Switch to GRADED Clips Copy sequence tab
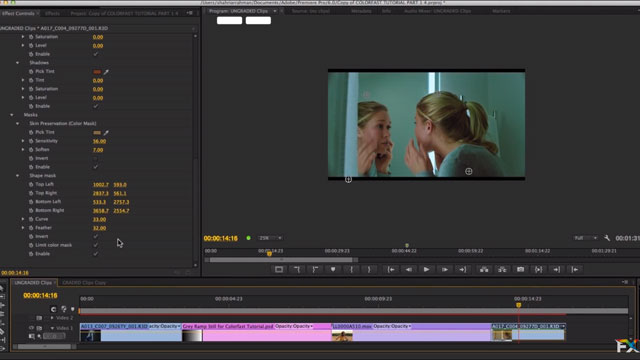The height and width of the screenshot is (360, 640). point(84,282)
